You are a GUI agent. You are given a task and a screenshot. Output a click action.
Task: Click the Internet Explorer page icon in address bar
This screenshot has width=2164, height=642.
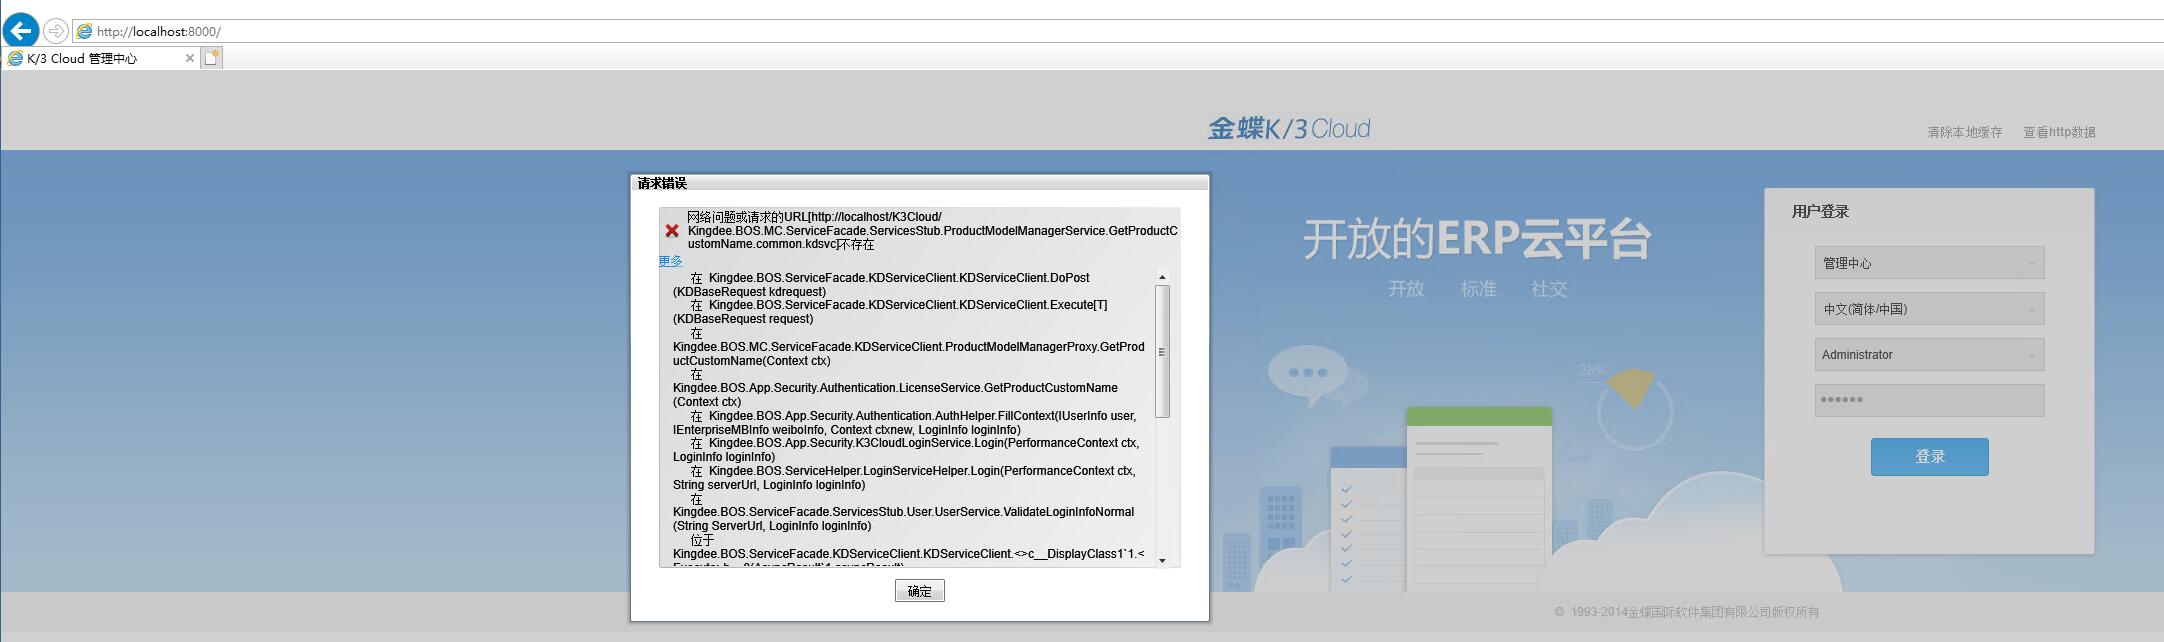click(x=85, y=31)
